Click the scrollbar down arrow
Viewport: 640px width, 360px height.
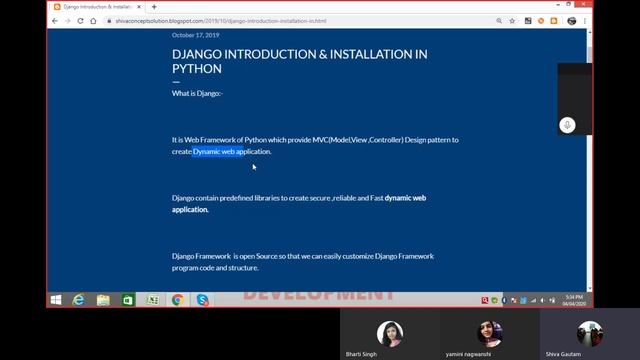point(589,288)
